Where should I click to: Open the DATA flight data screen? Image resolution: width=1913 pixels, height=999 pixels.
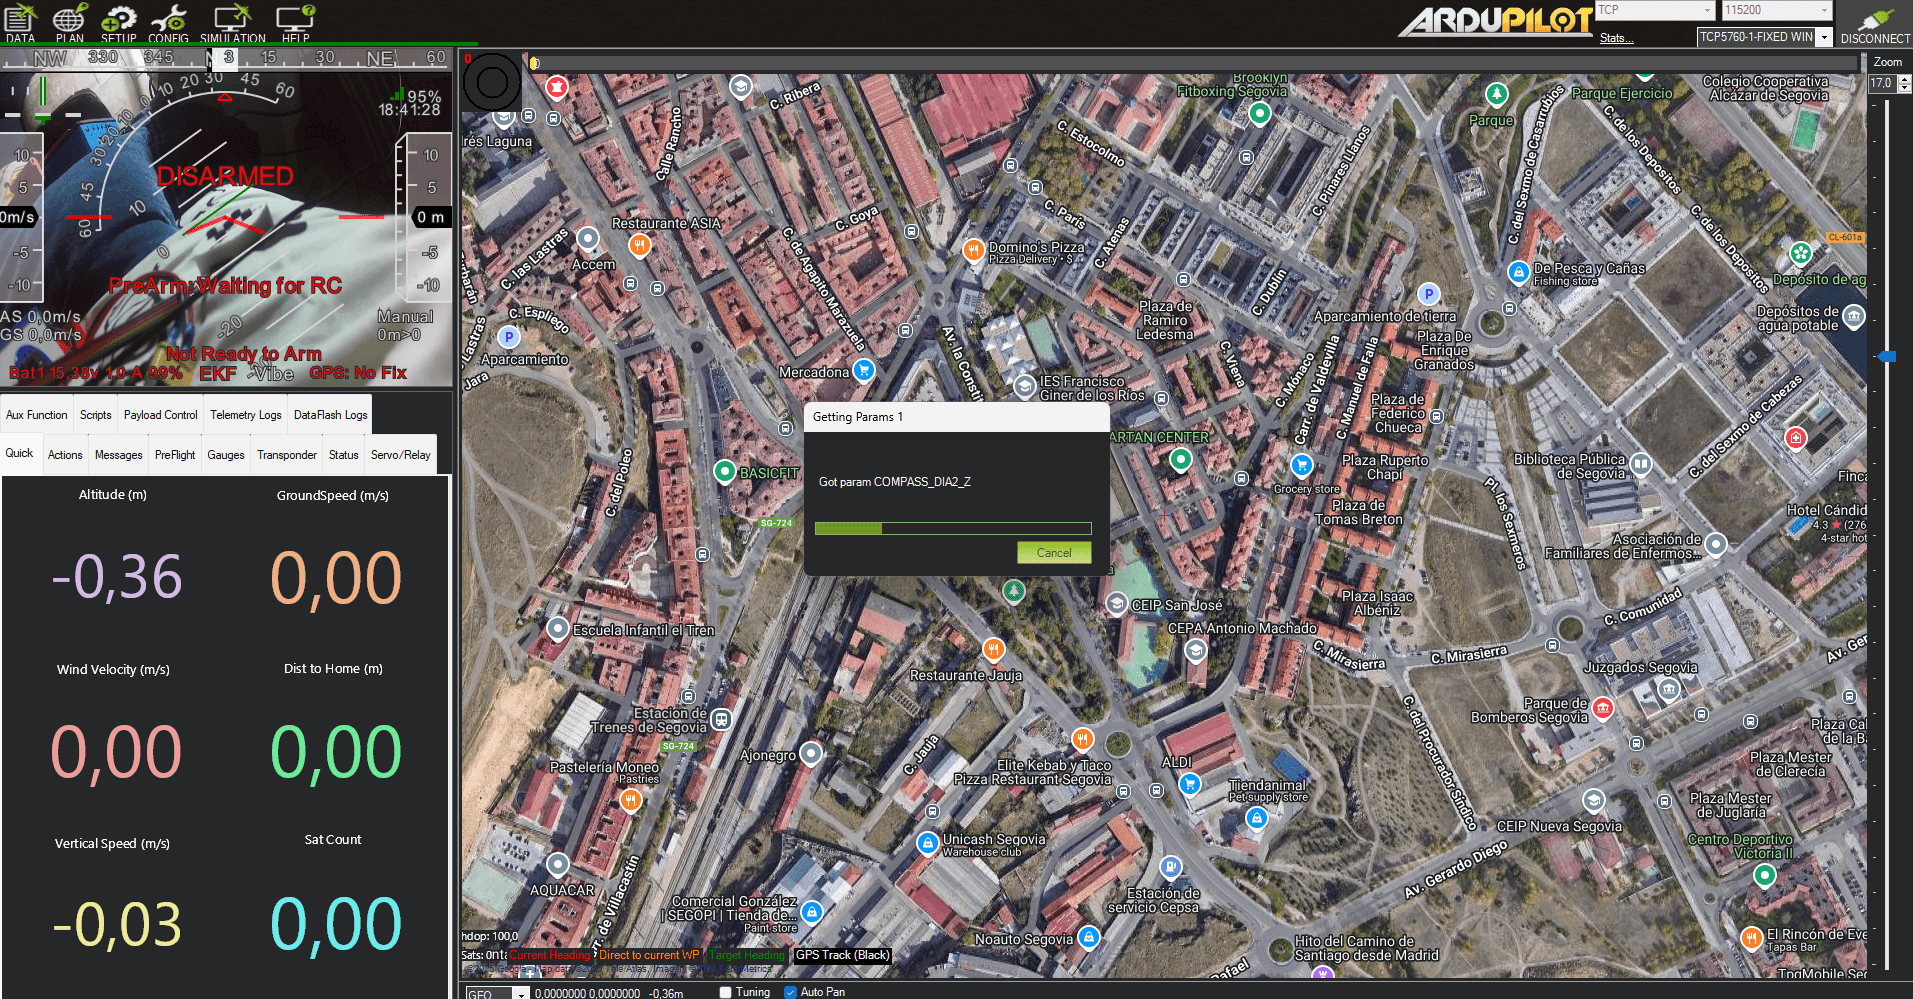tap(20, 22)
